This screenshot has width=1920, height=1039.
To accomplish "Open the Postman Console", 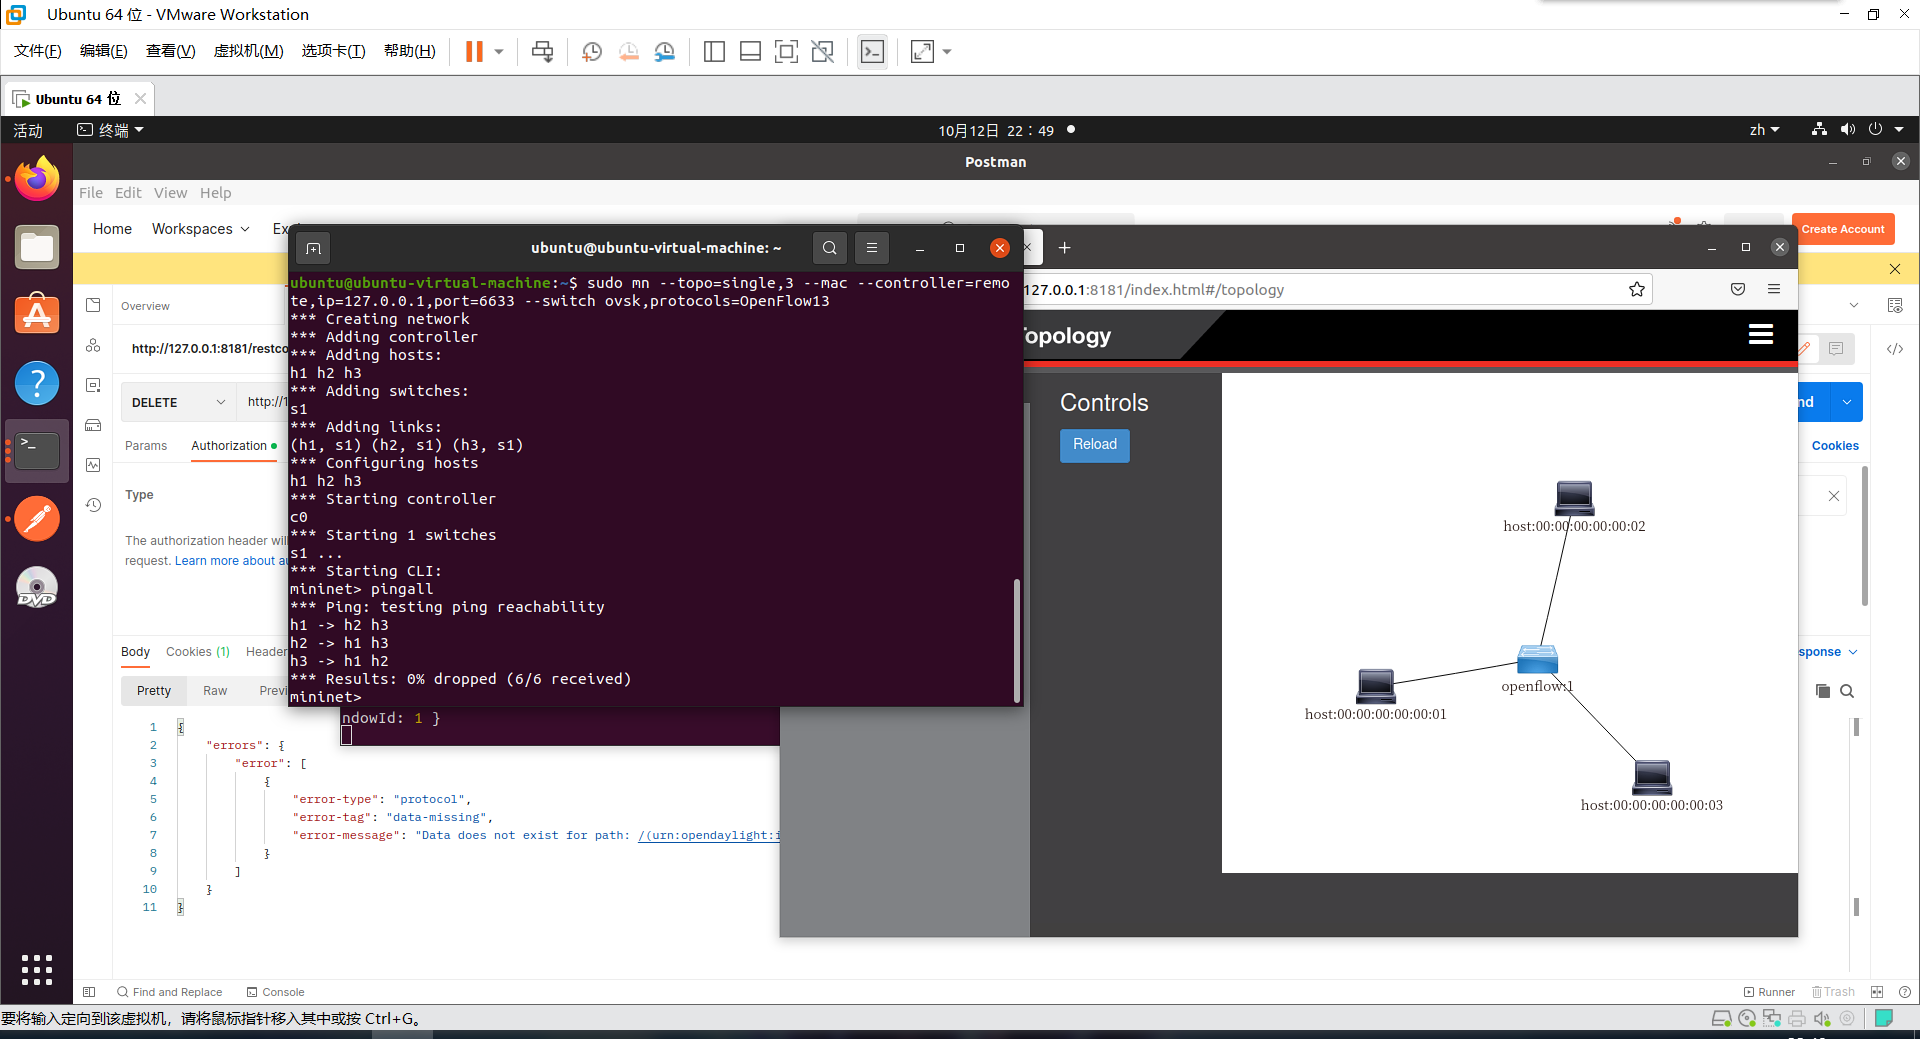I will (276, 992).
